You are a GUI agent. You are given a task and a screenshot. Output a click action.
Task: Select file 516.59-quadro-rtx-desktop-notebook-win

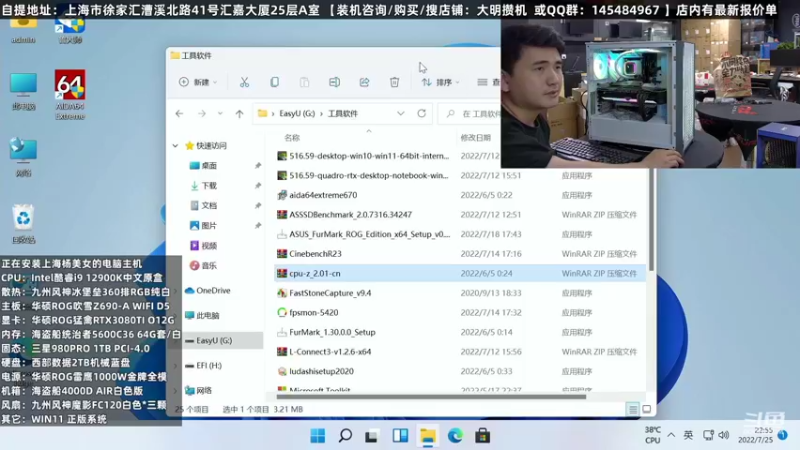[368, 176]
